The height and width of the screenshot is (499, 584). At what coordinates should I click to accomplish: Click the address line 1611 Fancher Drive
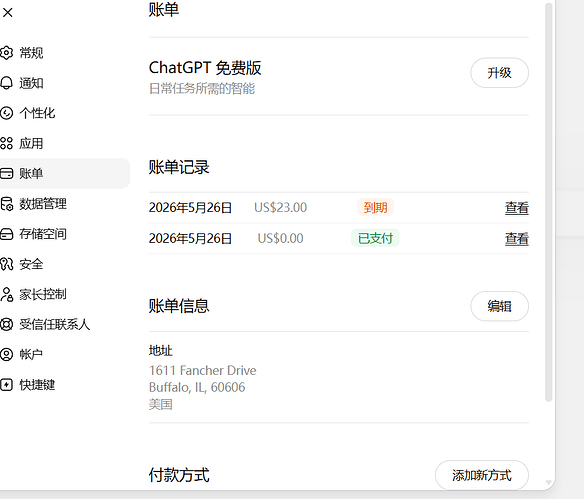coord(203,371)
